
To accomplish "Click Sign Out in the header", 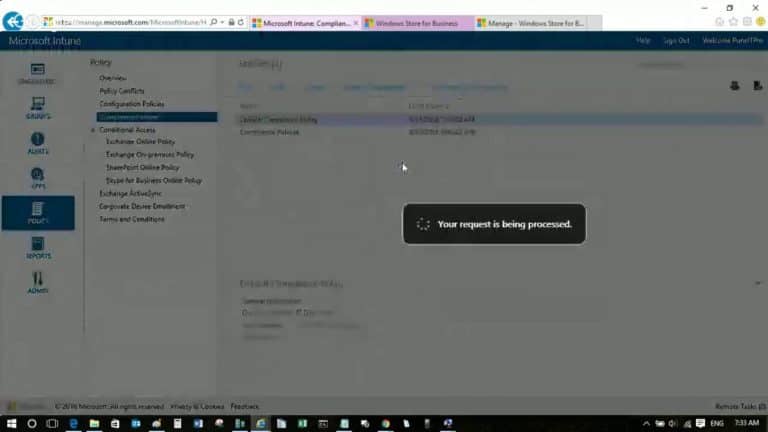I will coord(676,41).
